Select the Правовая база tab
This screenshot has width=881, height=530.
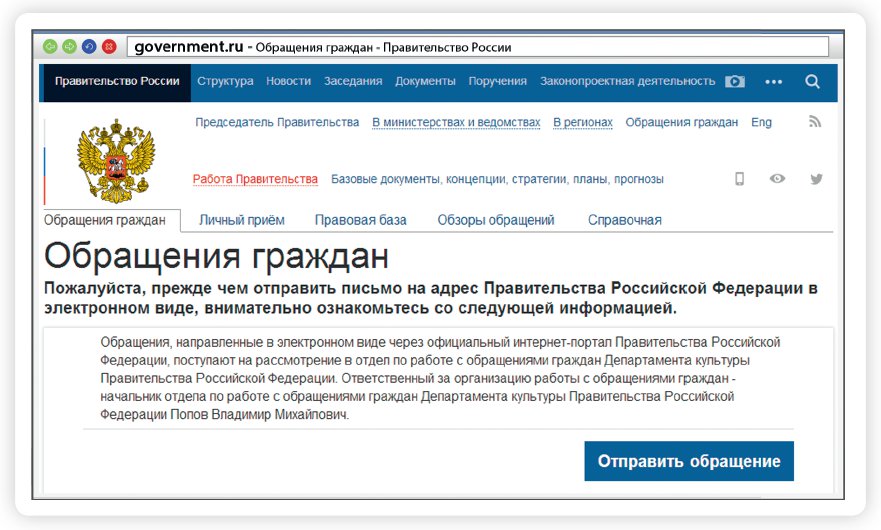[x=361, y=220]
